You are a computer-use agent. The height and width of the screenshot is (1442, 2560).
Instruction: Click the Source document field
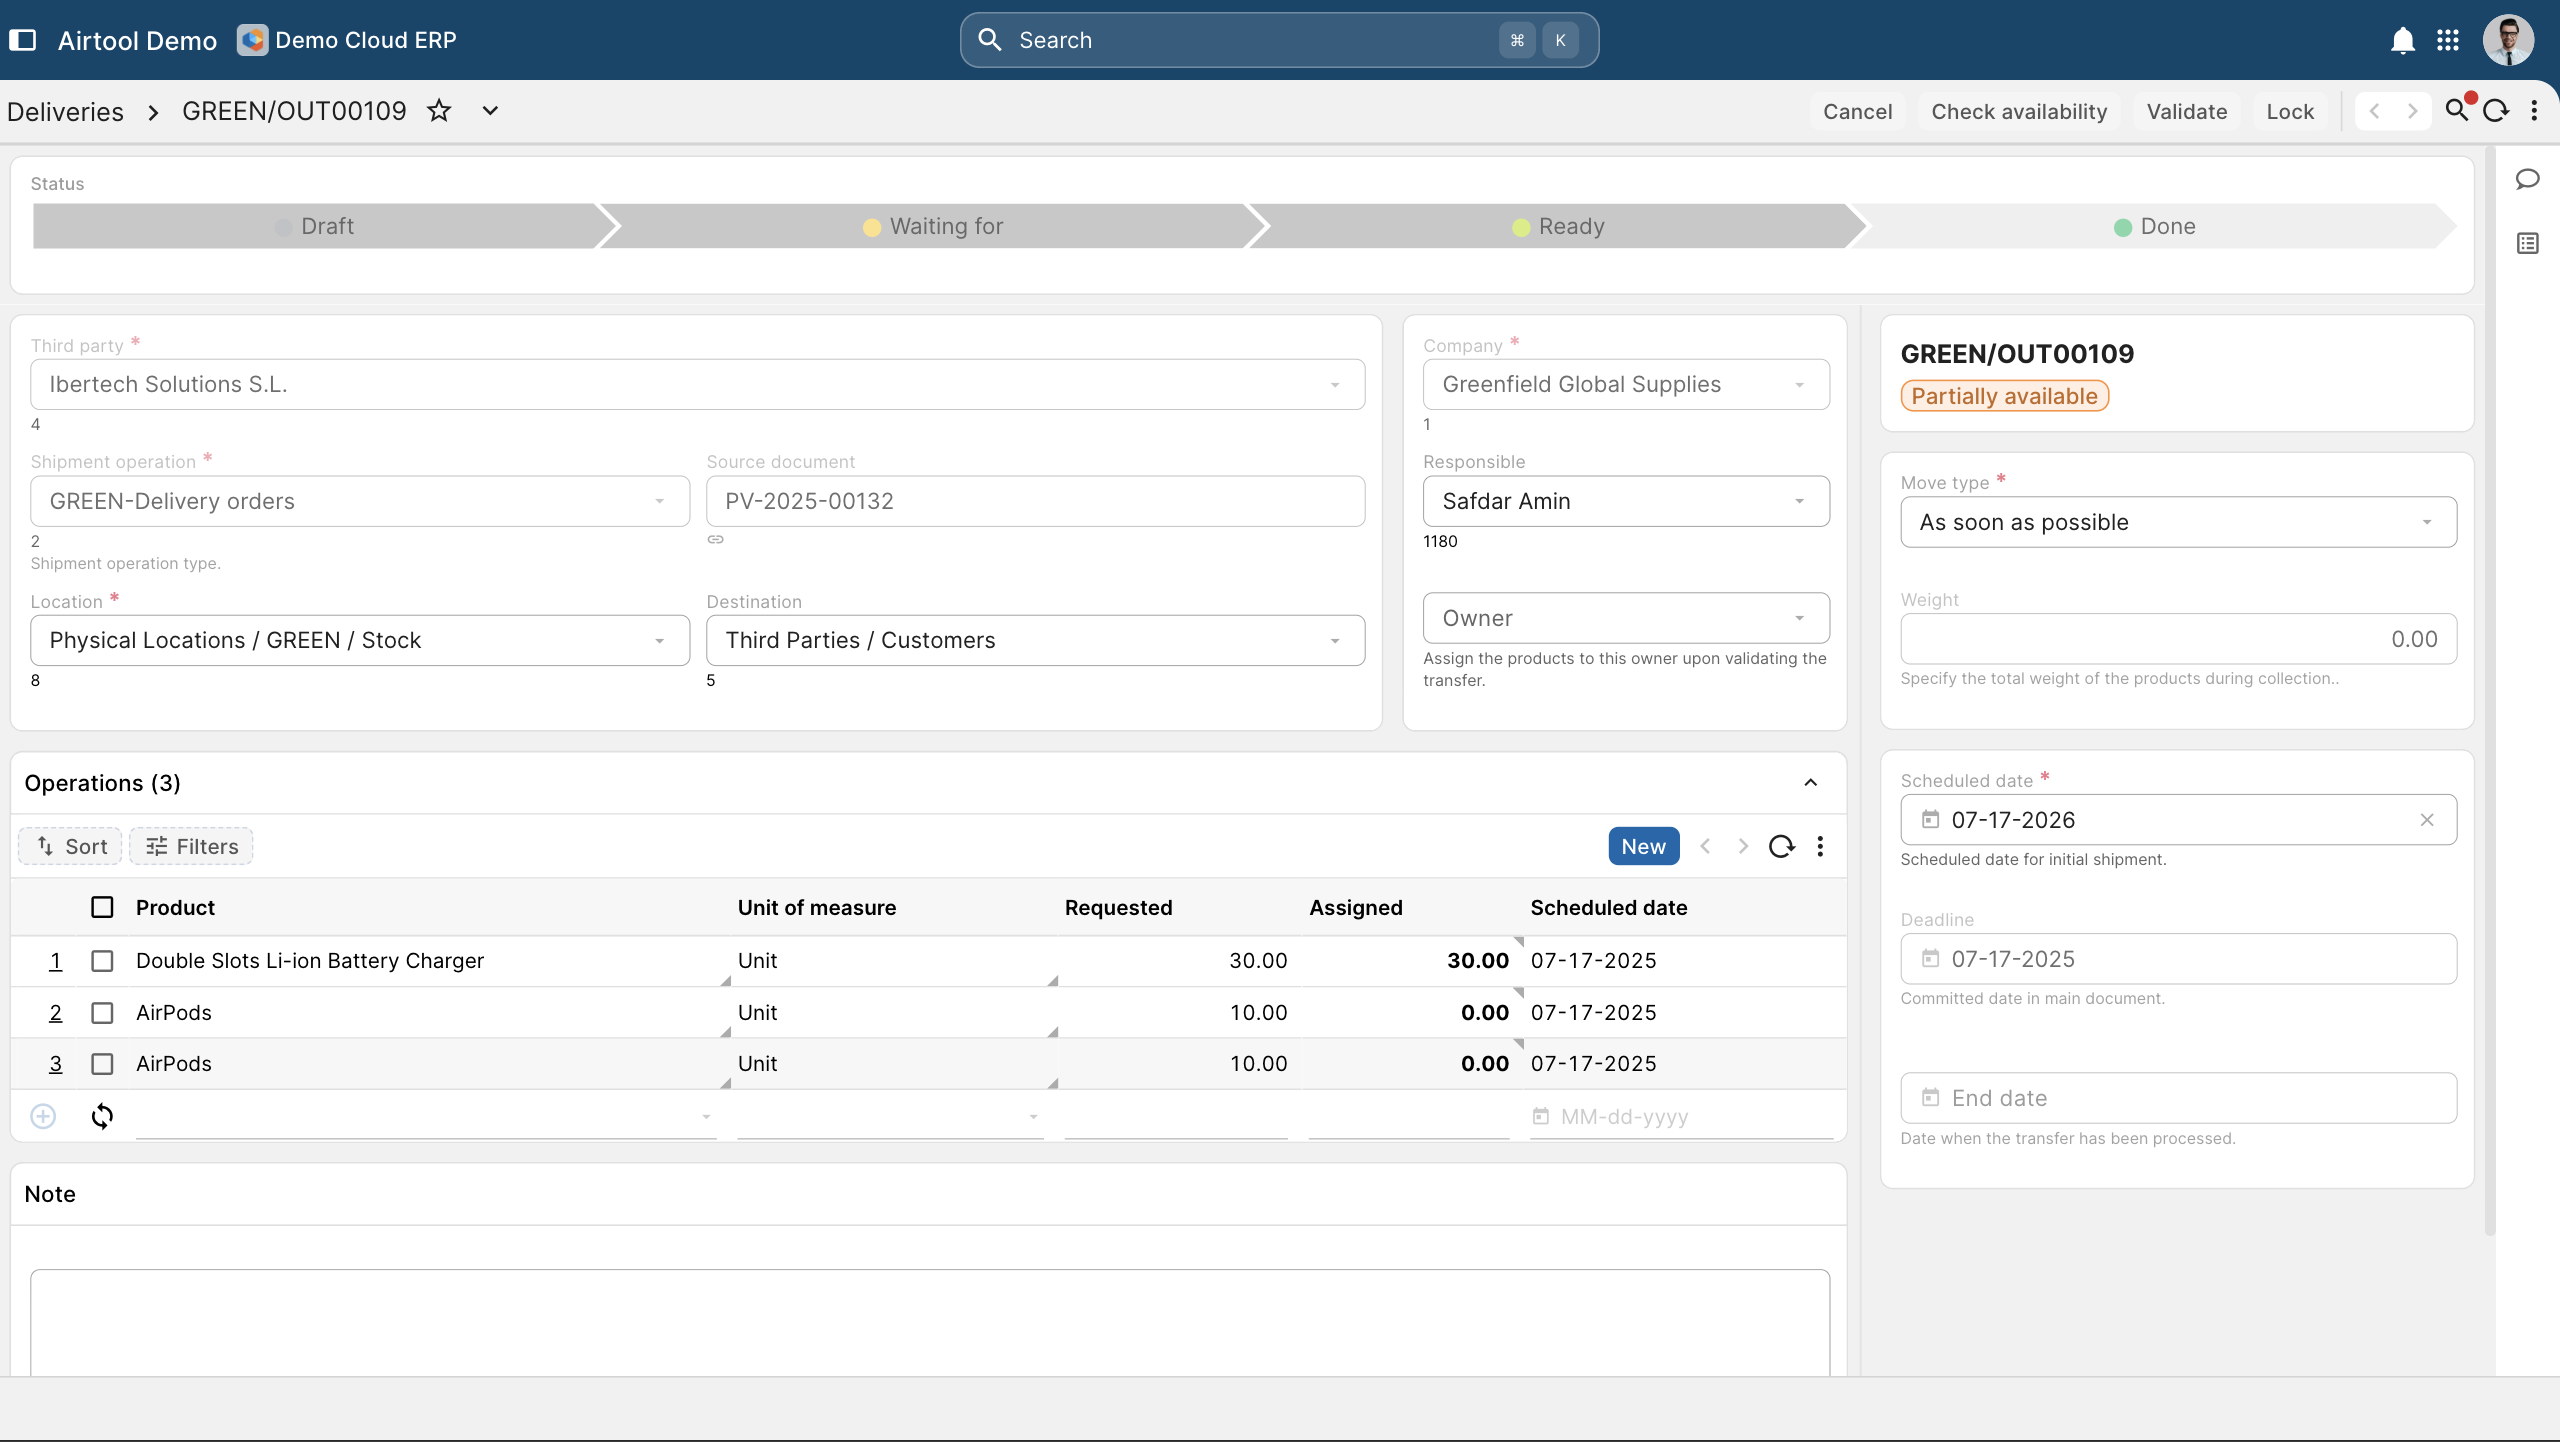tap(1035, 501)
